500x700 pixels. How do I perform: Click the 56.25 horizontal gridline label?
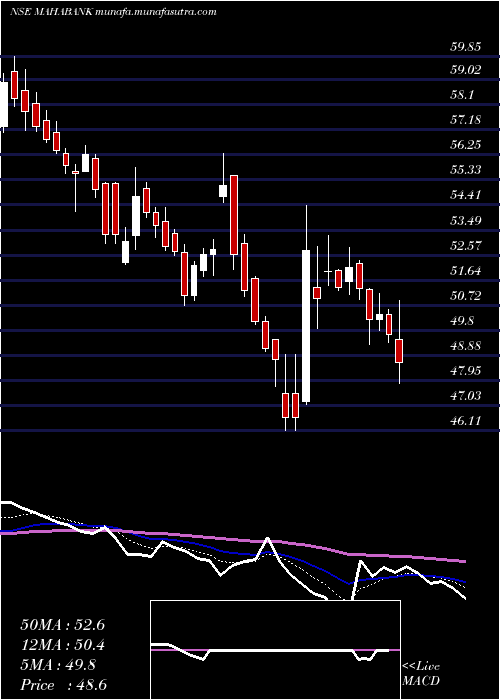click(465, 146)
